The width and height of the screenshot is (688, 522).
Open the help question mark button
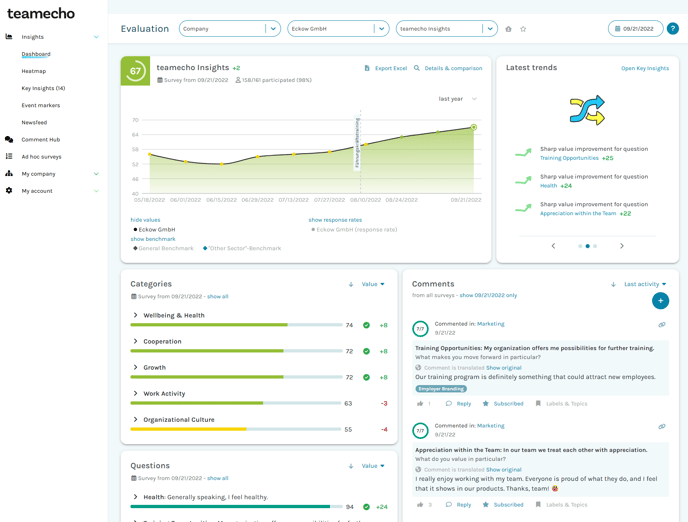[x=673, y=29]
